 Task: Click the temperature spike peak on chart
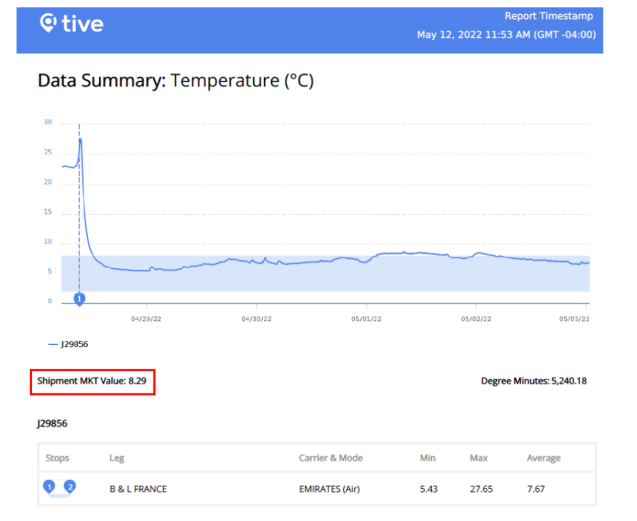pyautogui.click(x=80, y=140)
